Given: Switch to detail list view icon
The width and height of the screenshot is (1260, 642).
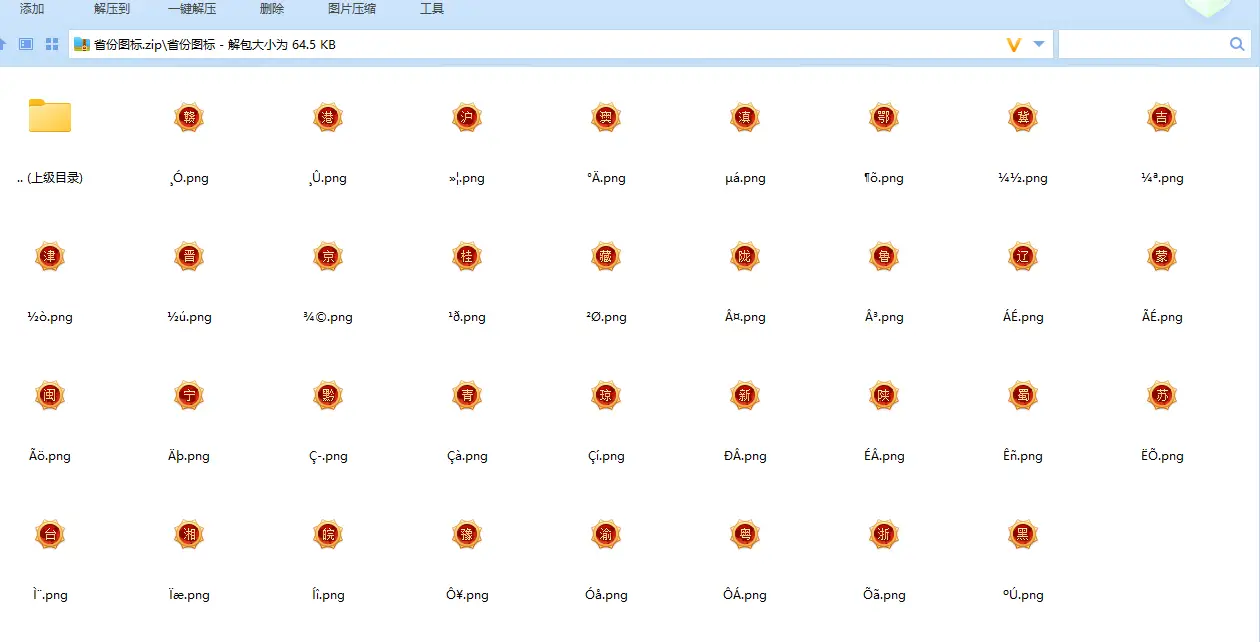Looking at the screenshot, I should coord(27,44).
